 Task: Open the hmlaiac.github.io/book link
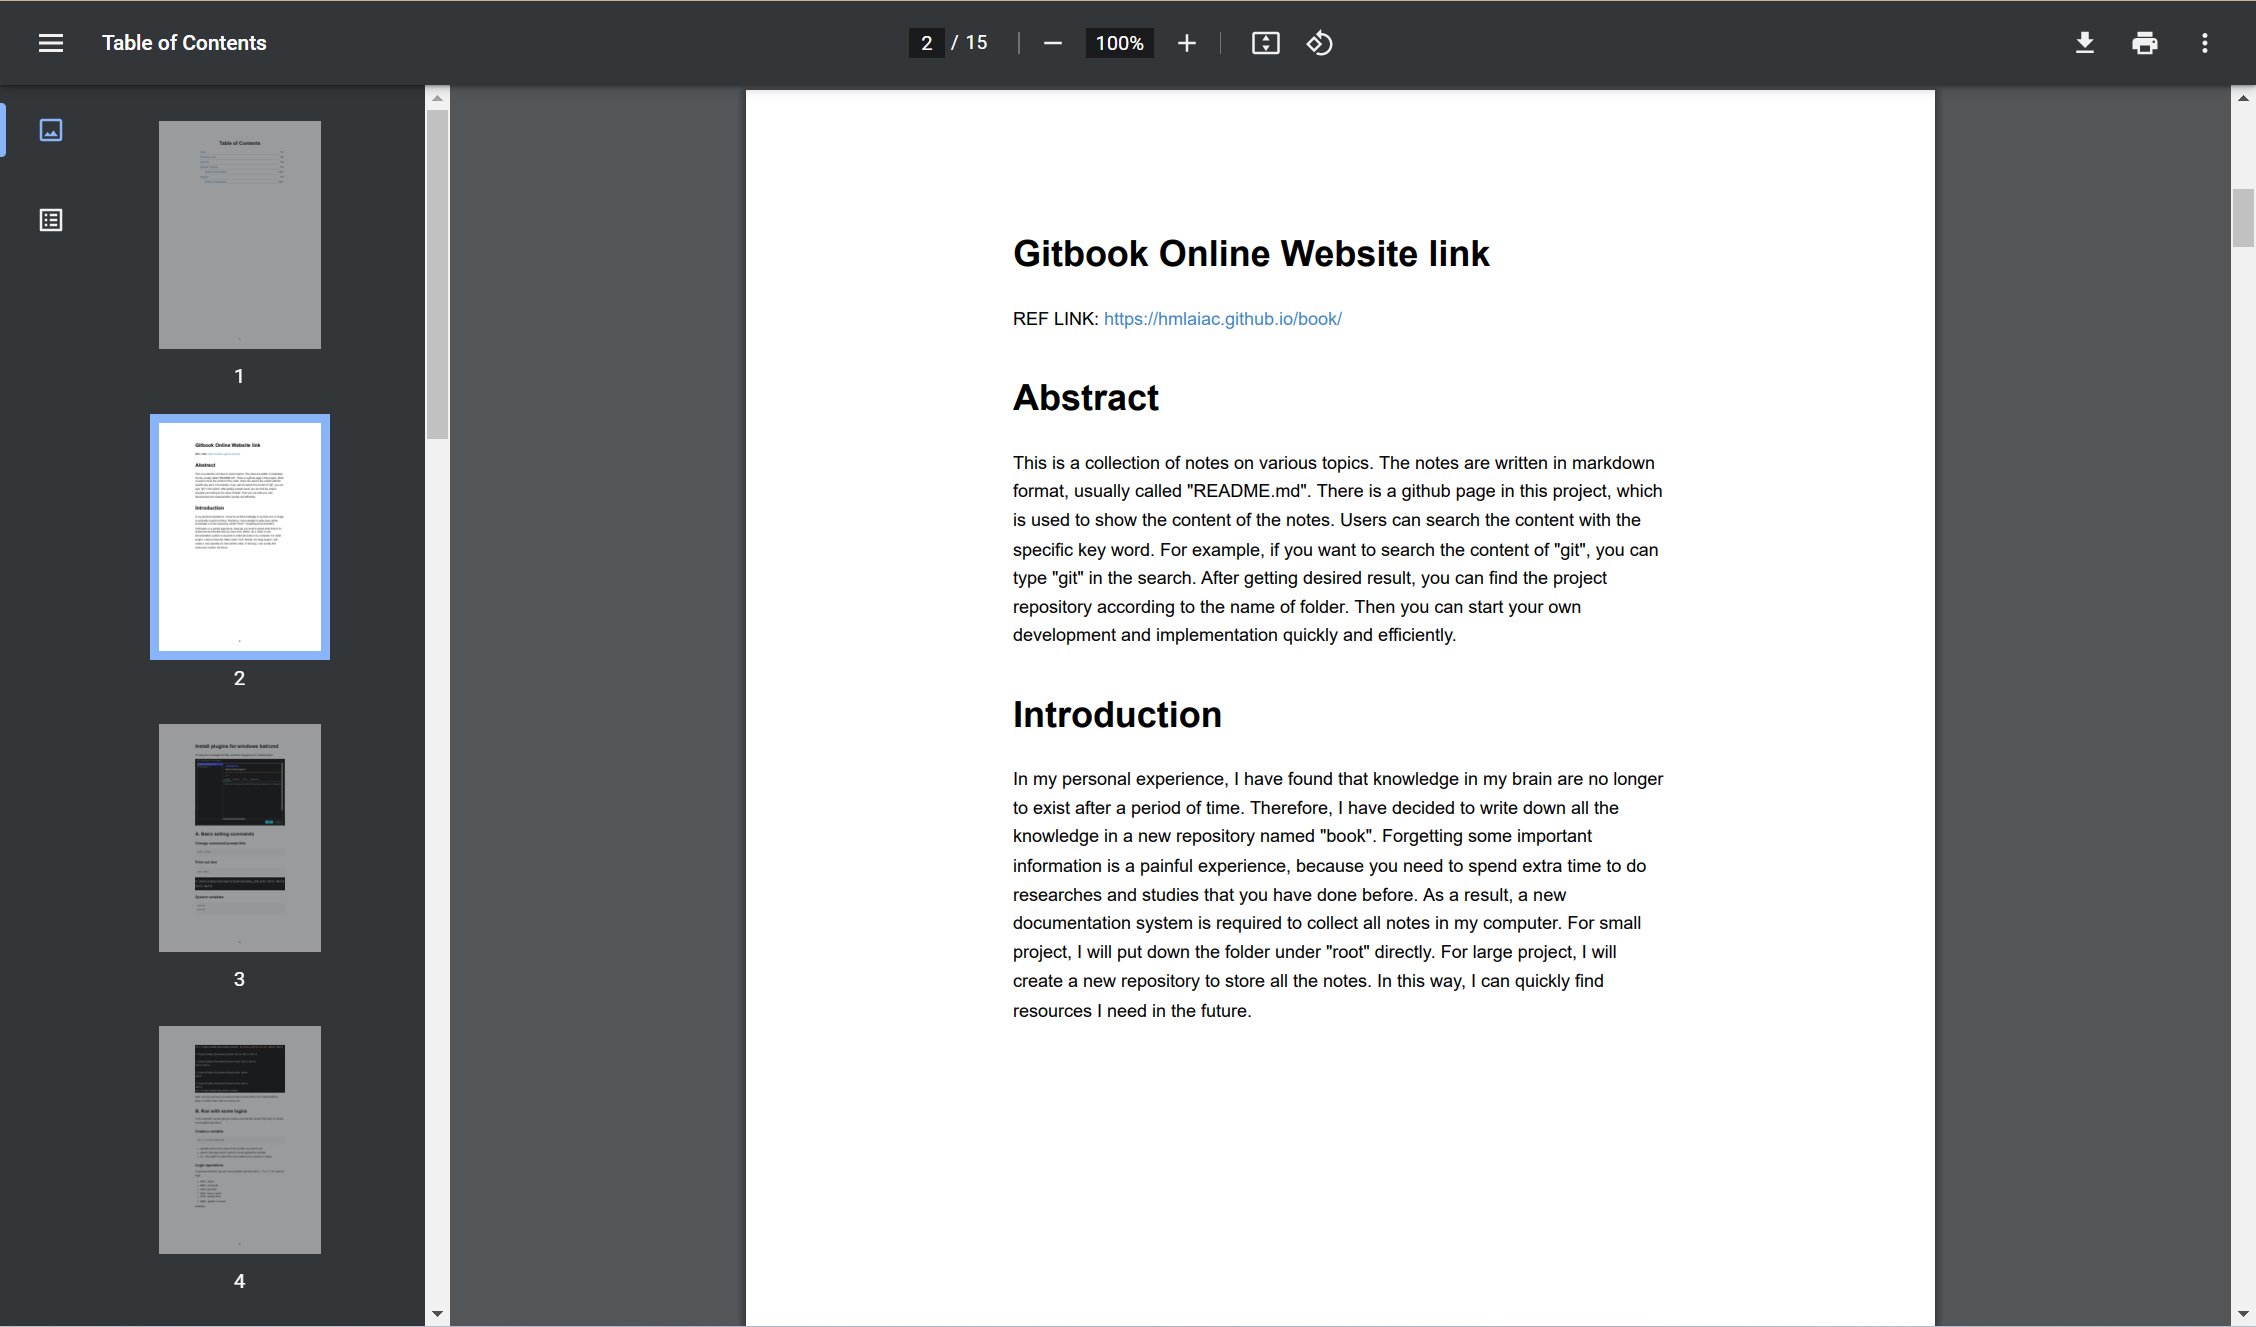click(1223, 319)
